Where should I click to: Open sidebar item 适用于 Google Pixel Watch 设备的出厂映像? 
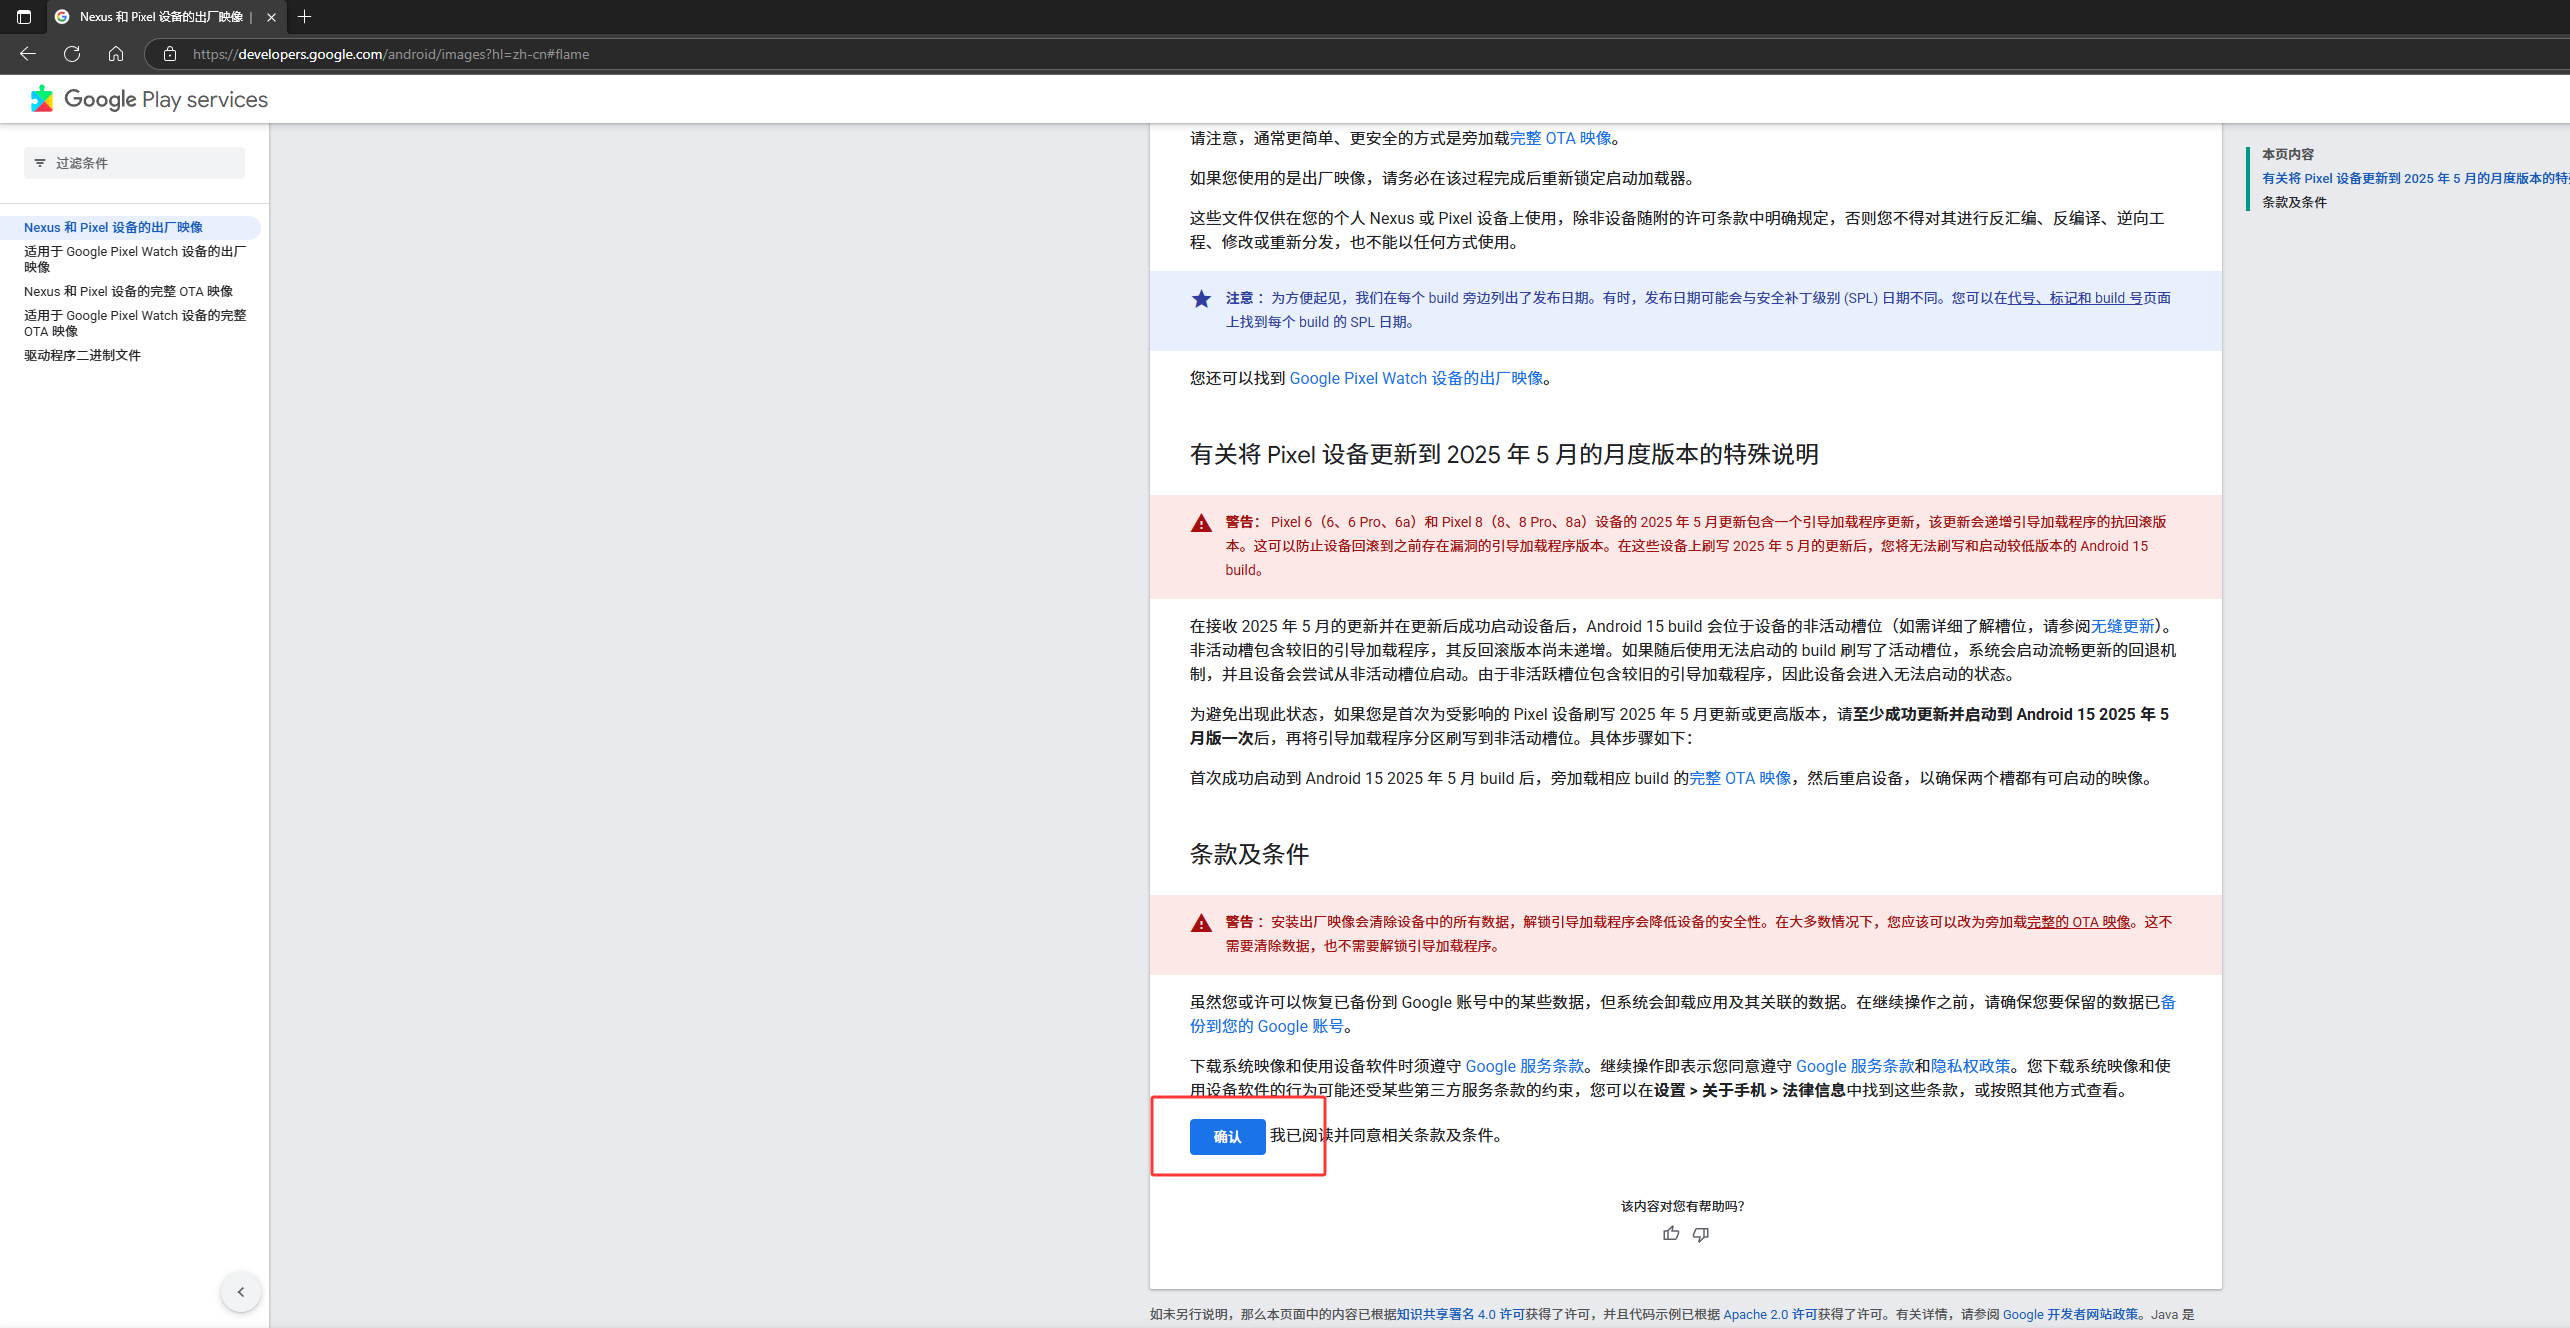click(135, 259)
